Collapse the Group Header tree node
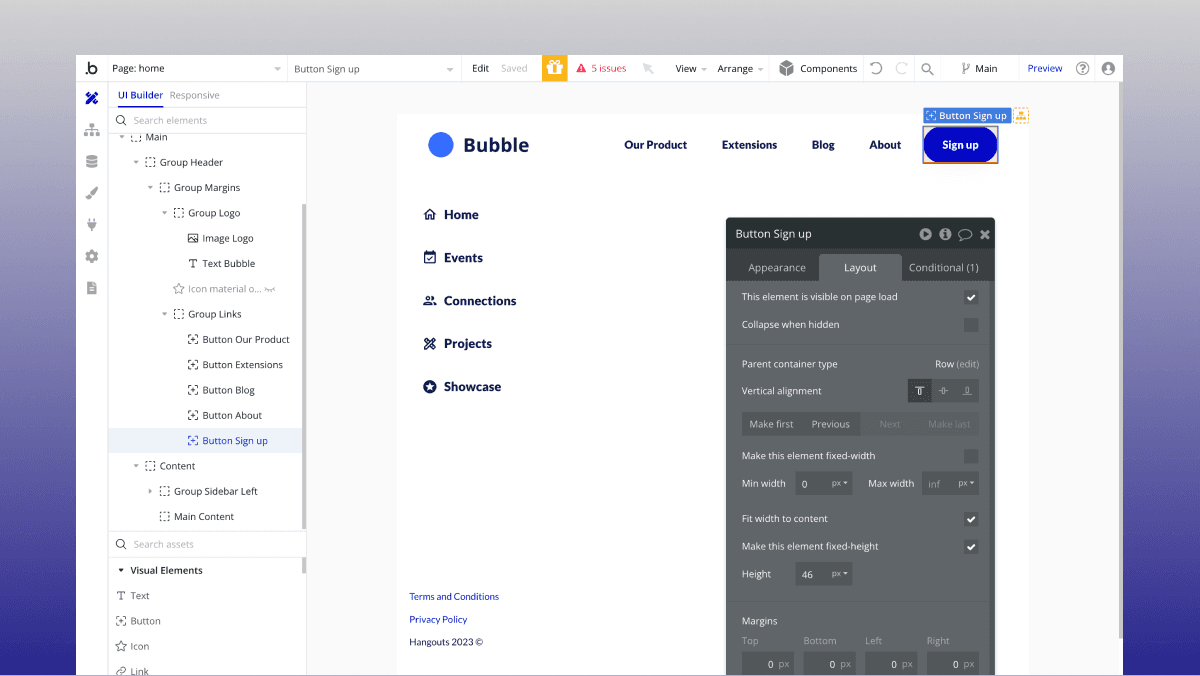Screen dimensions: 1200x676 point(136,162)
